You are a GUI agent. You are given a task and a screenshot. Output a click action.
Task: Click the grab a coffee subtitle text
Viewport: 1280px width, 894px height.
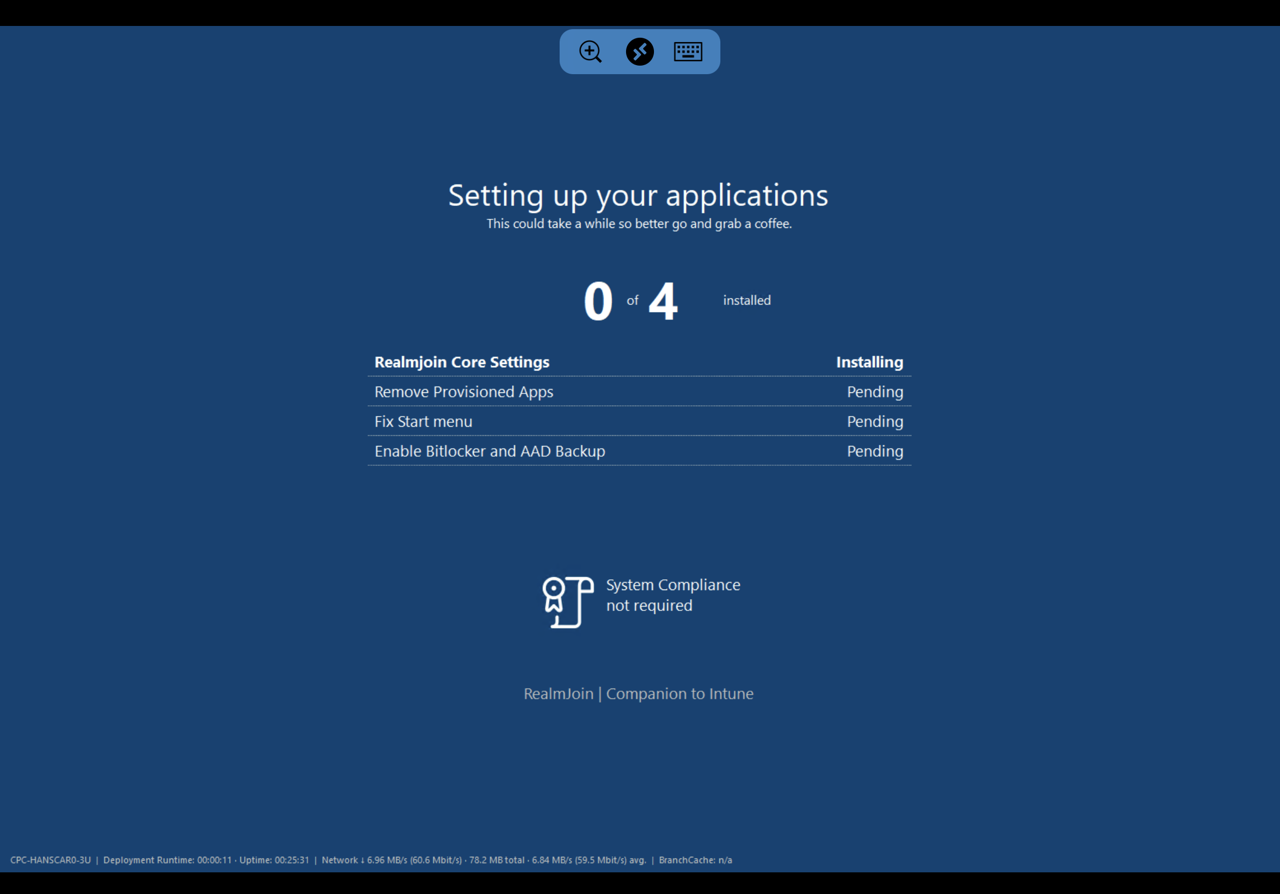click(x=639, y=224)
